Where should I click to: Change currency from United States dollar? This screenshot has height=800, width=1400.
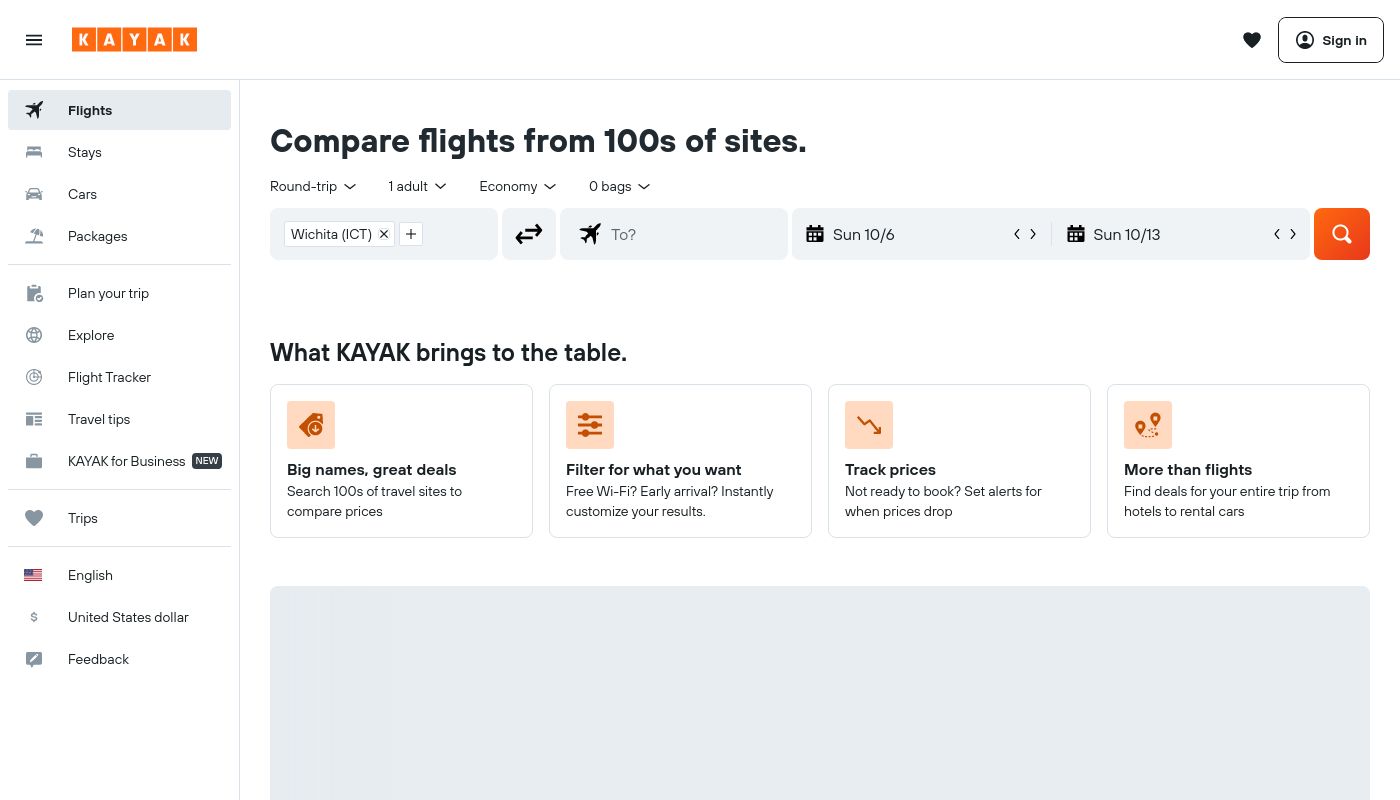(x=119, y=617)
